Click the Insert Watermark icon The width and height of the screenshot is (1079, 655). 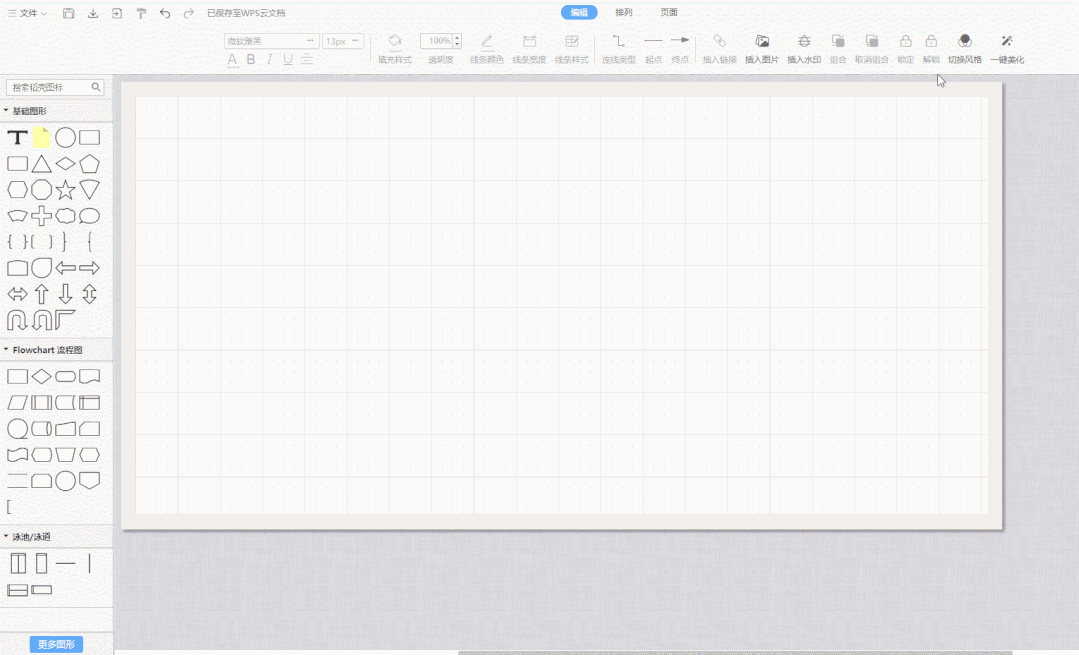pos(804,41)
